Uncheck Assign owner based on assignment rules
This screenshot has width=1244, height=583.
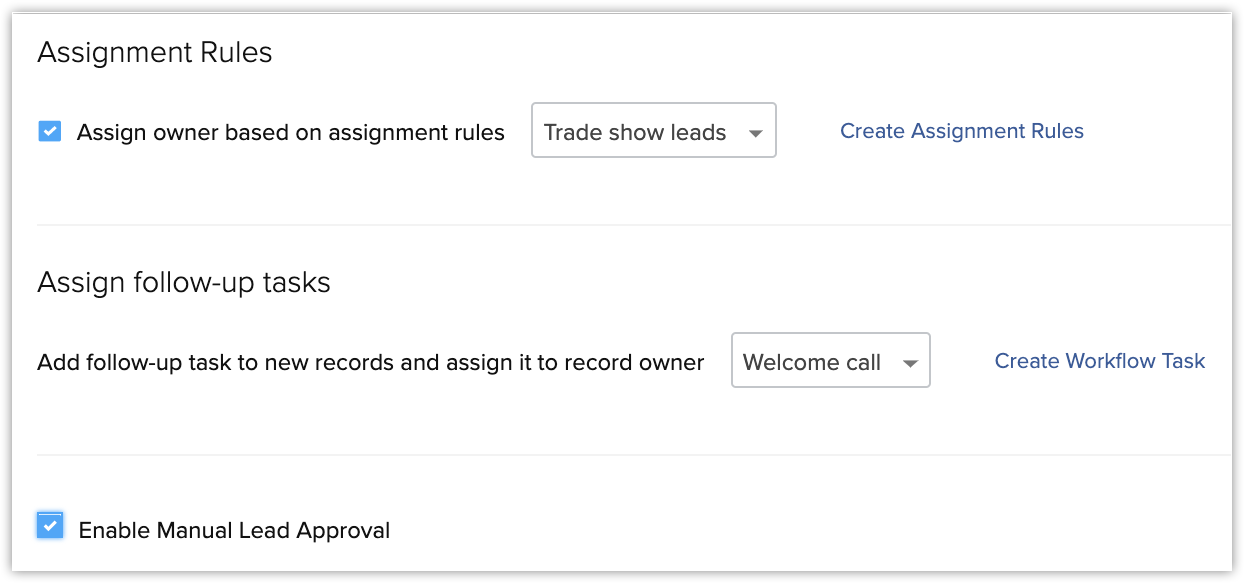[49, 131]
